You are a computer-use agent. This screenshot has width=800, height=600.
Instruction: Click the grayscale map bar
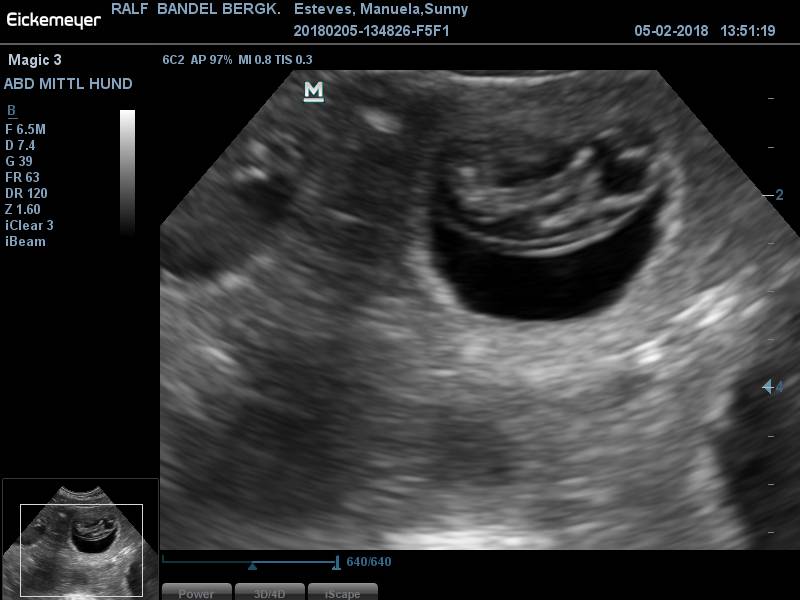[127, 172]
